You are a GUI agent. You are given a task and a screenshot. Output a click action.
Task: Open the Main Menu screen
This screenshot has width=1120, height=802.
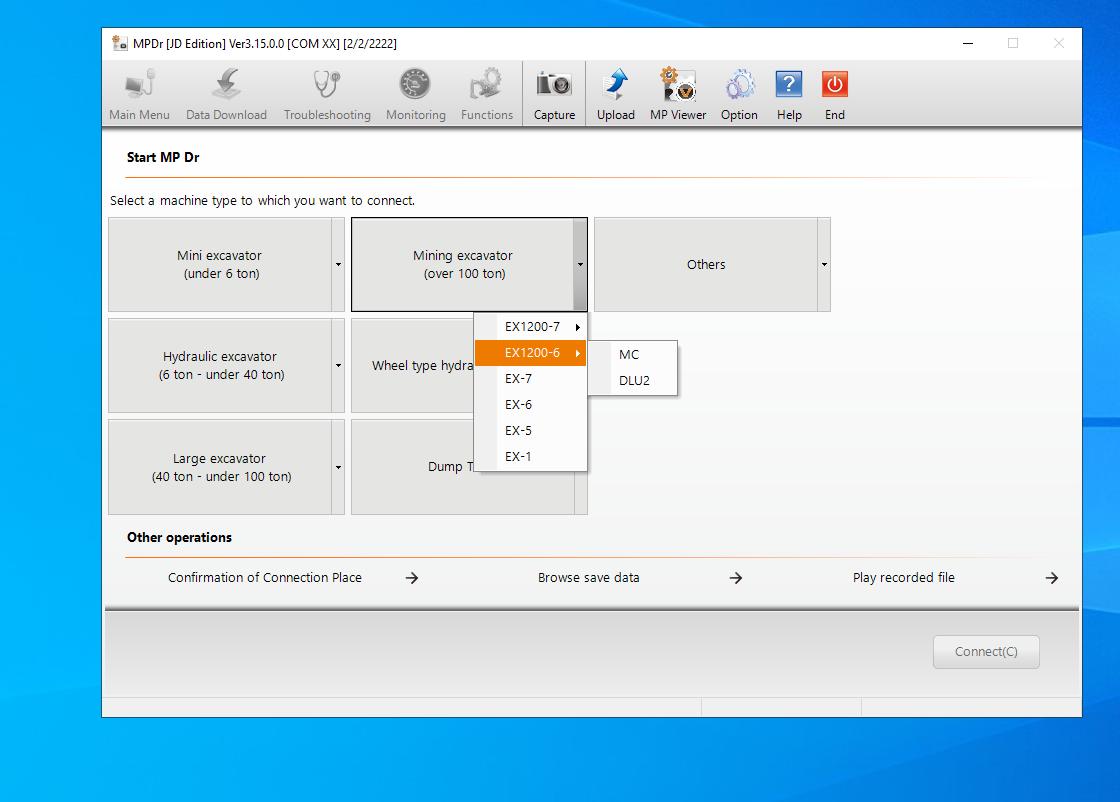[x=139, y=92]
